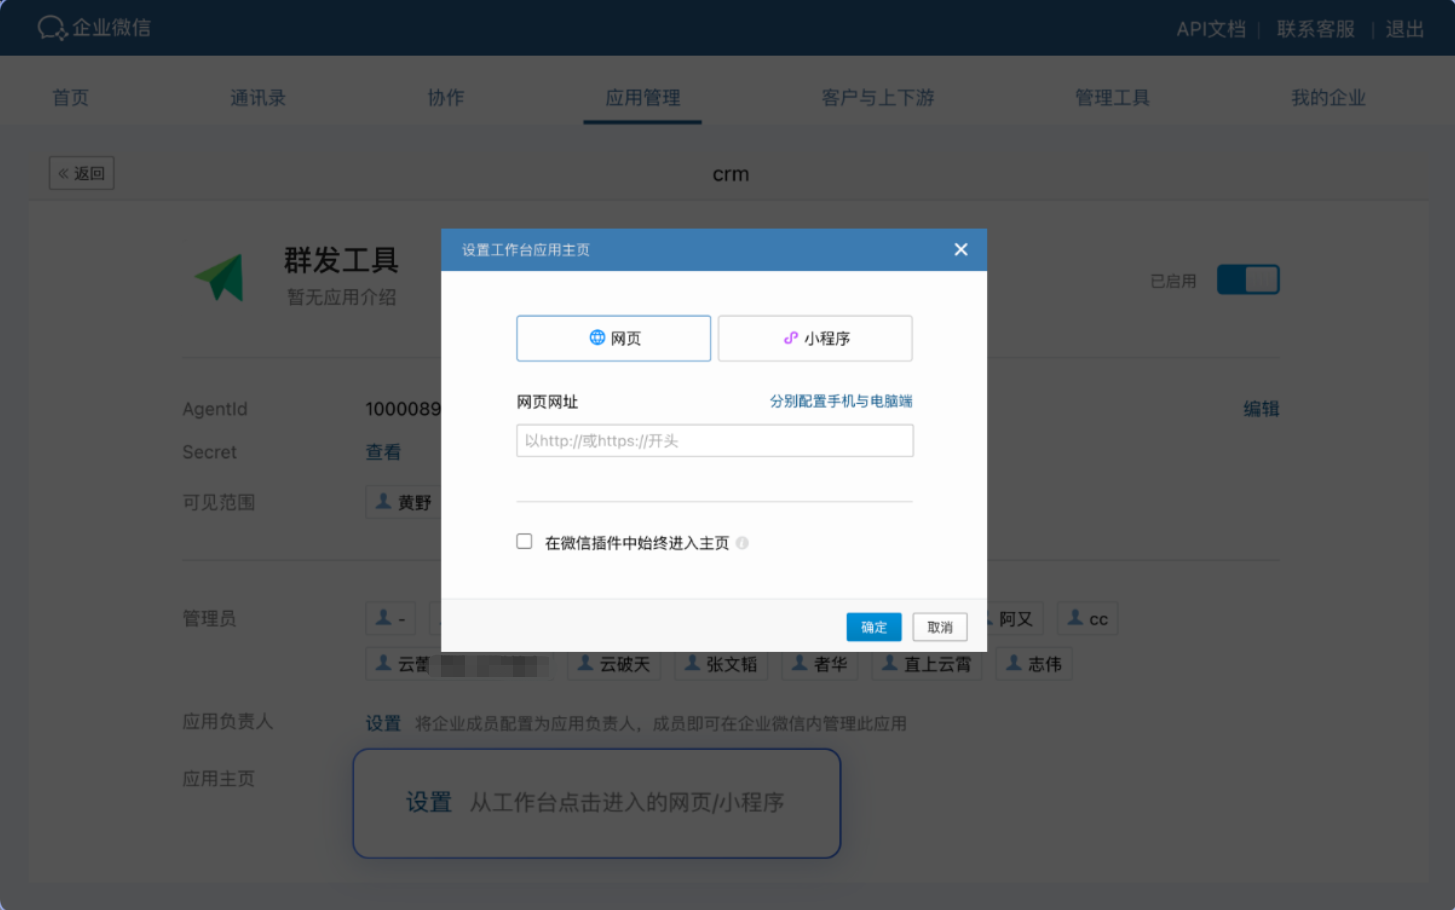This screenshot has width=1455, height=910.
Task: Select the 小程序 option in dialog
Action: point(815,338)
